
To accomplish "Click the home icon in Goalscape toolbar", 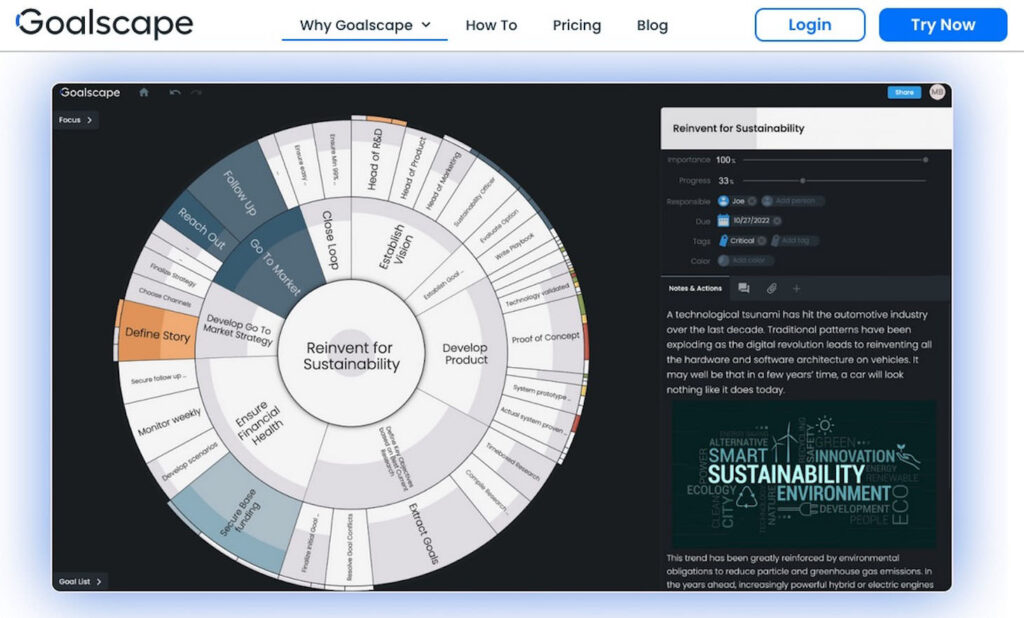I will tap(144, 92).
